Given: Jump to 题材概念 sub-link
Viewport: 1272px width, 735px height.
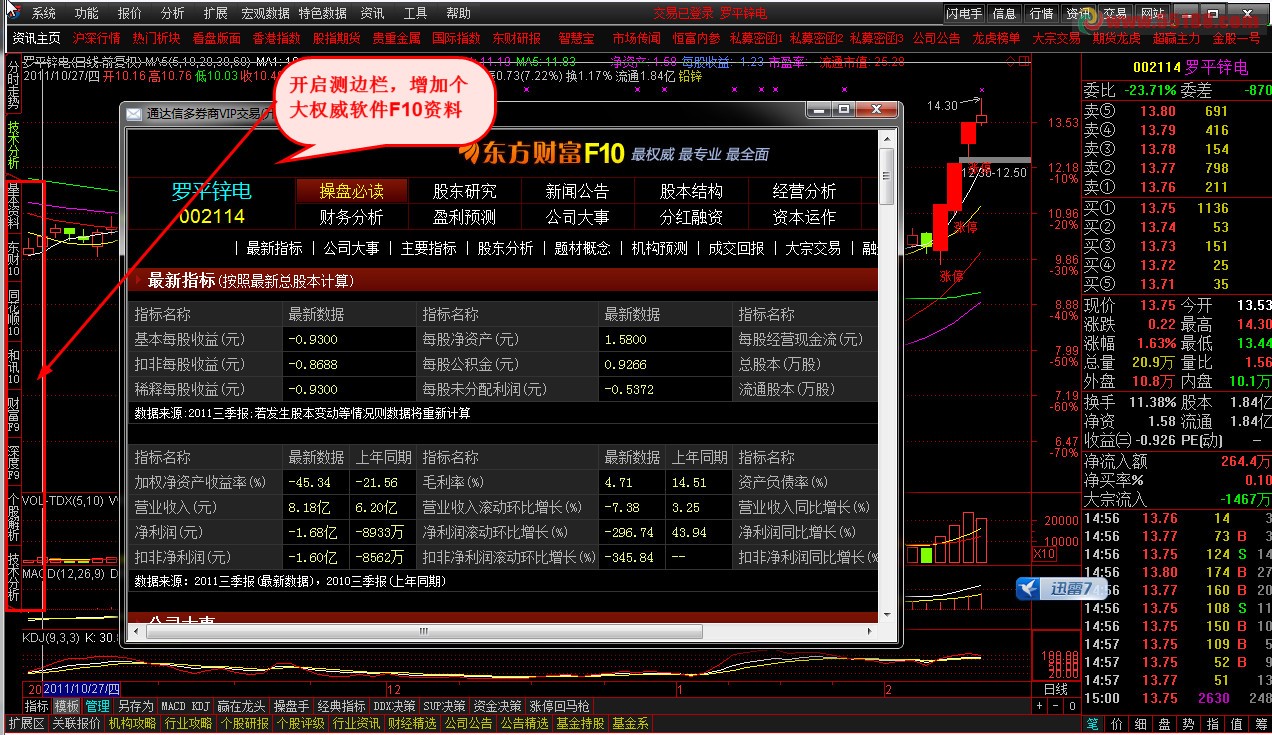Looking at the screenshot, I should [x=582, y=248].
